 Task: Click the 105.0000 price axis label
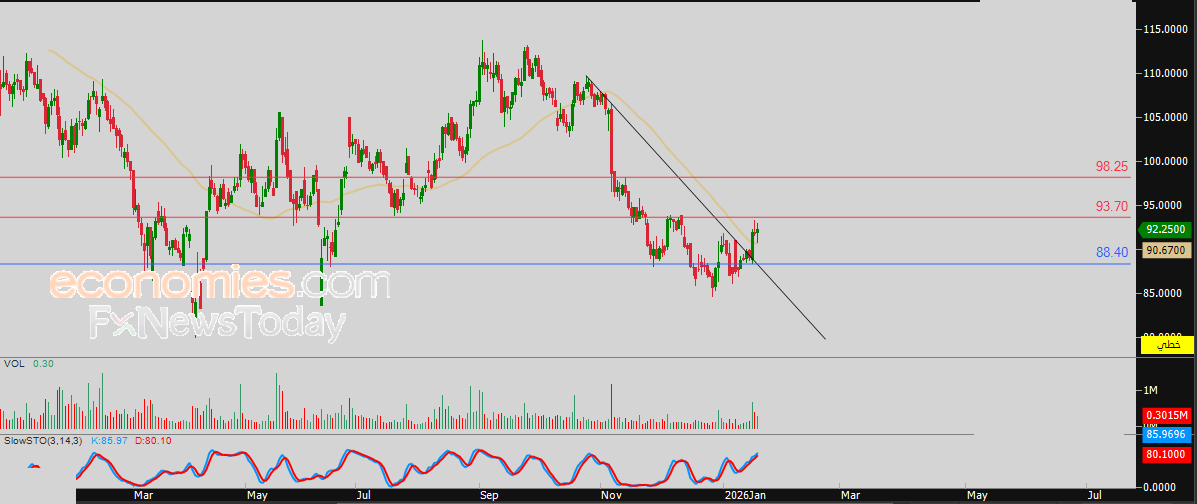(1167, 117)
